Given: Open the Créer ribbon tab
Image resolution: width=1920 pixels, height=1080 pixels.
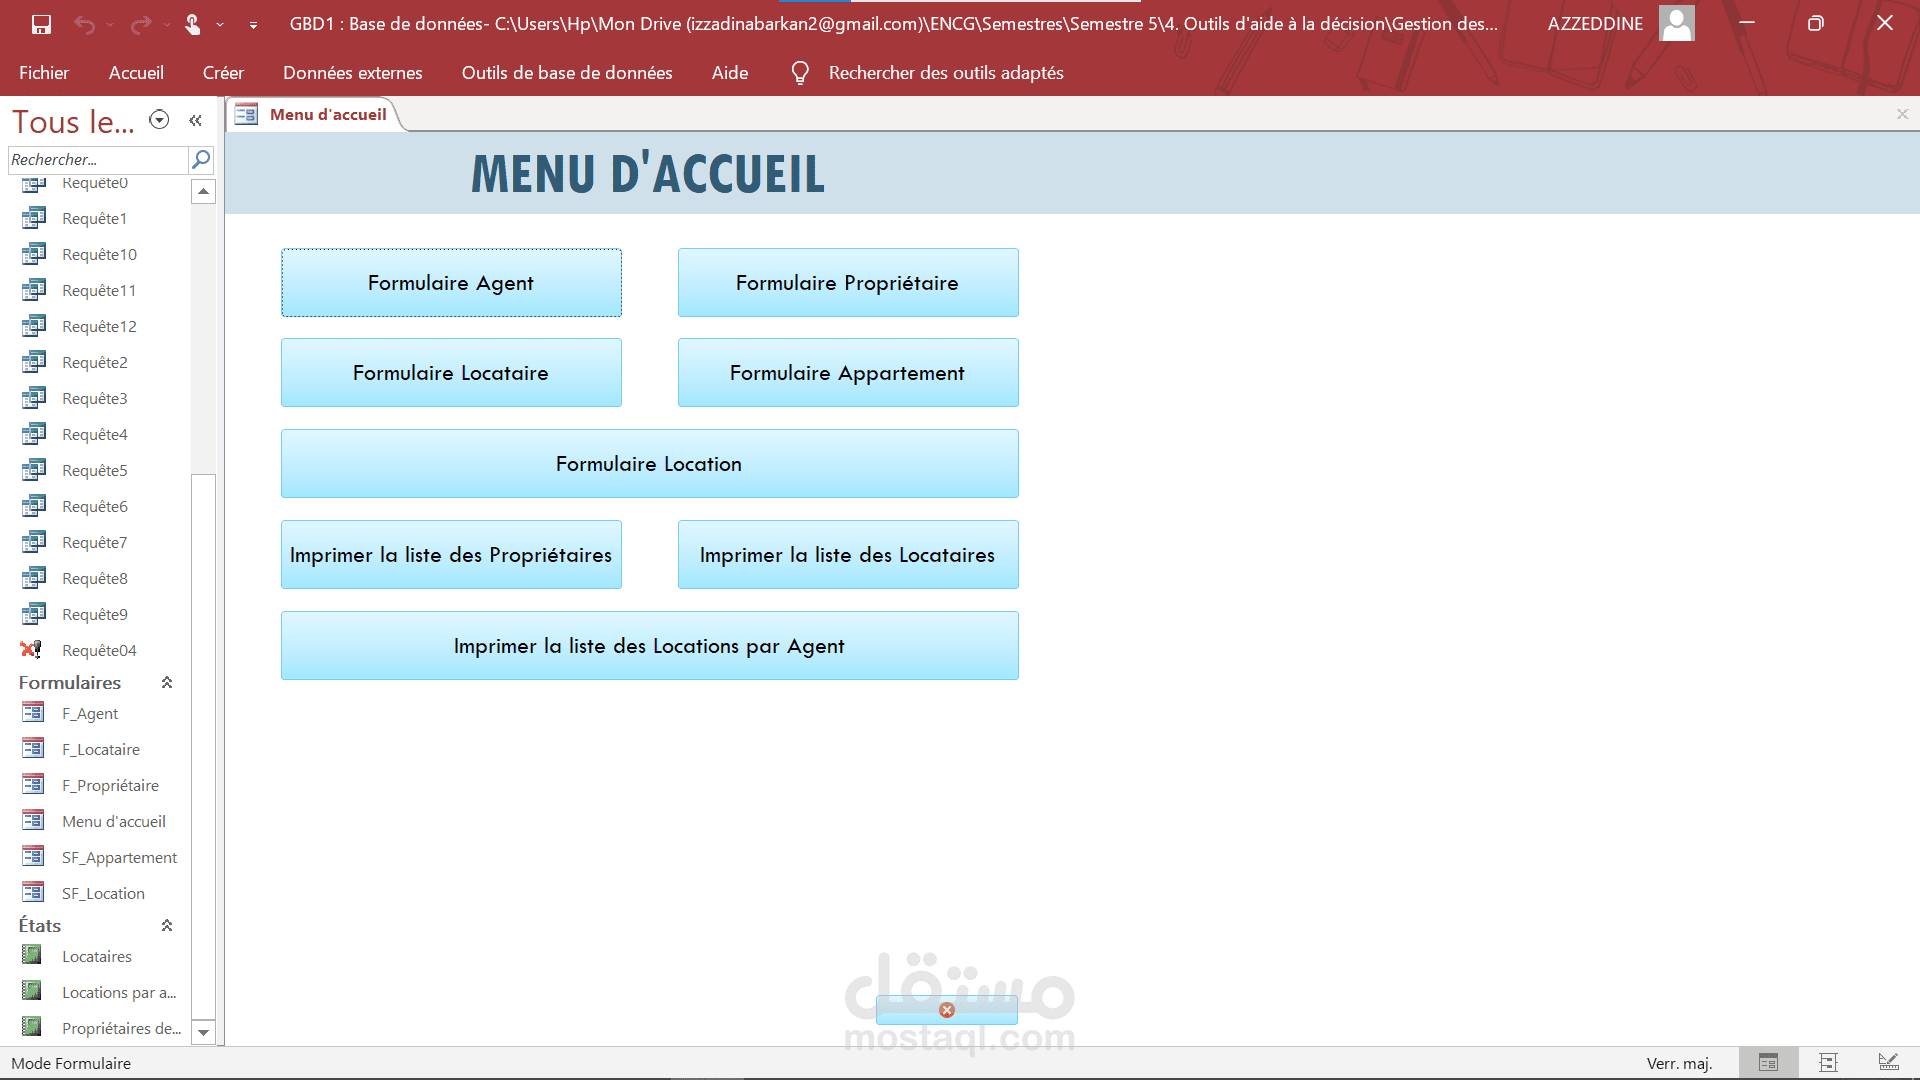Looking at the screenshot, I should (x=223, y=73).
